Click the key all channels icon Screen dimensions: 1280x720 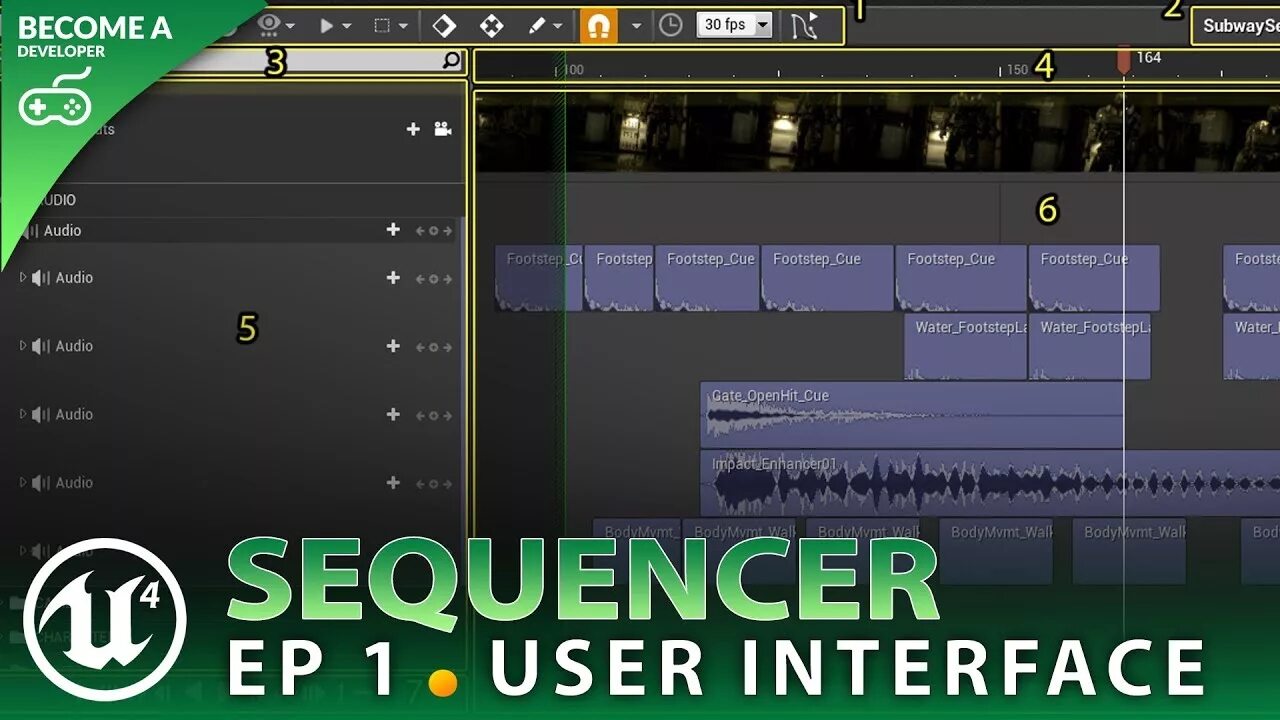tap(491, 25)
